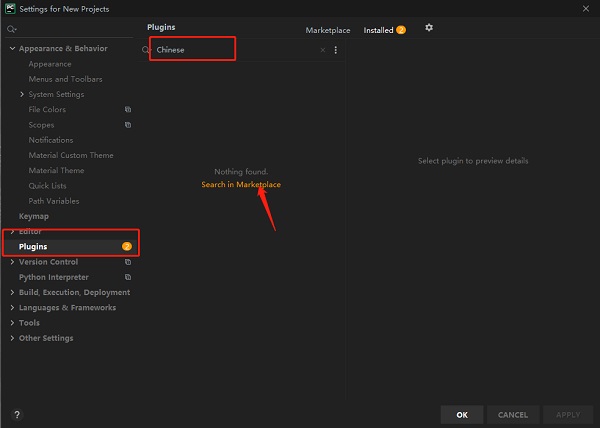
Task: Open the plugins gear settings menu
Action: point(429,28)
